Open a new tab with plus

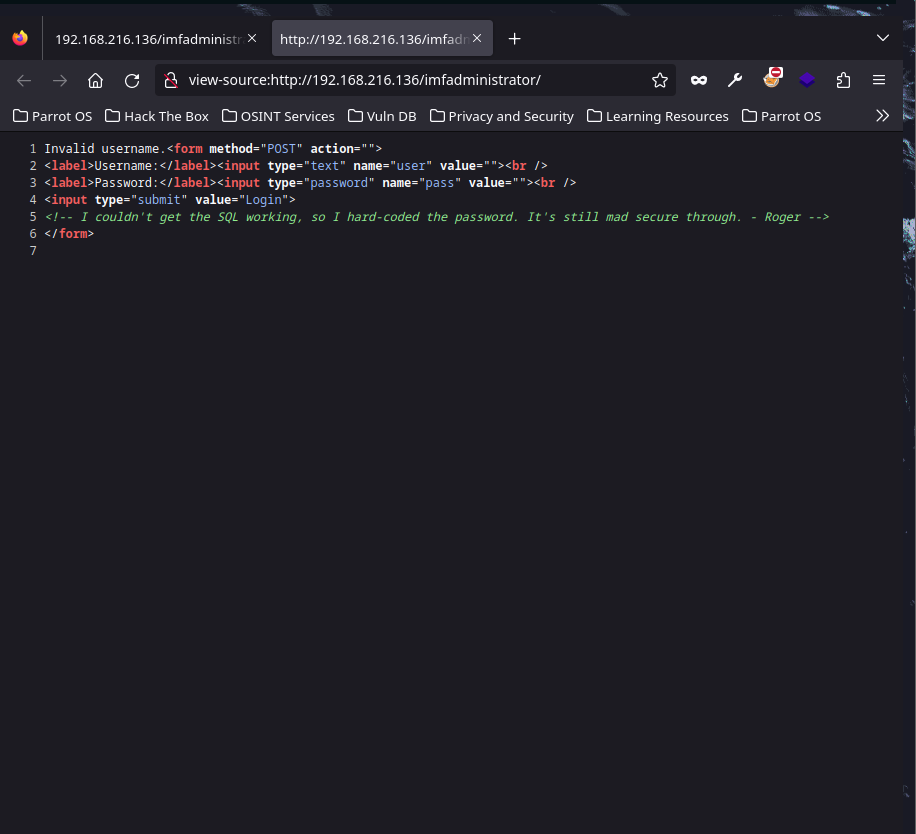514,39
